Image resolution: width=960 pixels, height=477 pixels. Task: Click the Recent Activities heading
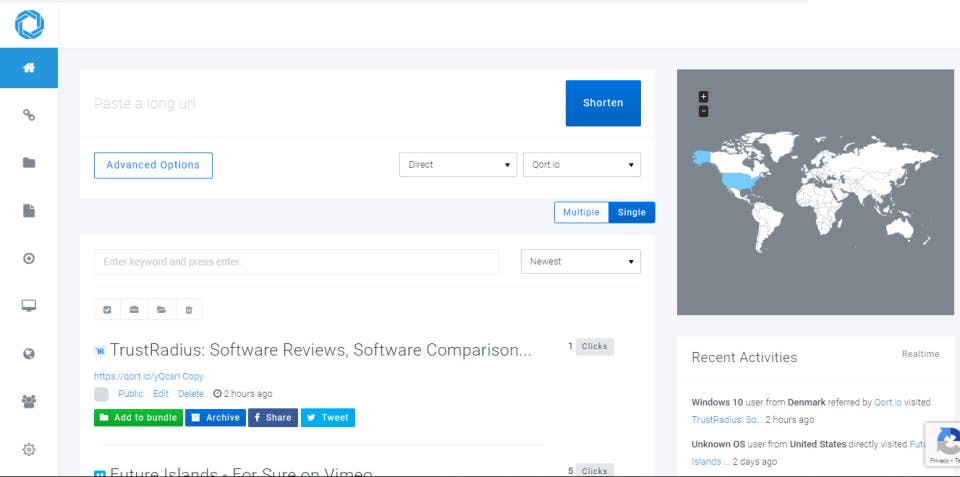click(744, 357)
